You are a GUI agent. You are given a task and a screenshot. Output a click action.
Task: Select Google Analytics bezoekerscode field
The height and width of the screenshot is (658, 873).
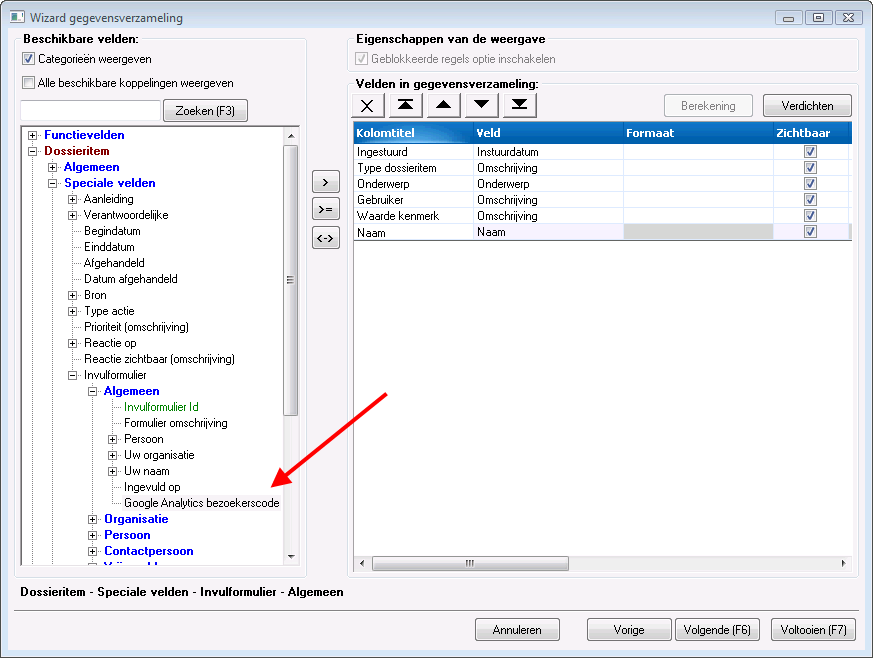tap(202, 503)
